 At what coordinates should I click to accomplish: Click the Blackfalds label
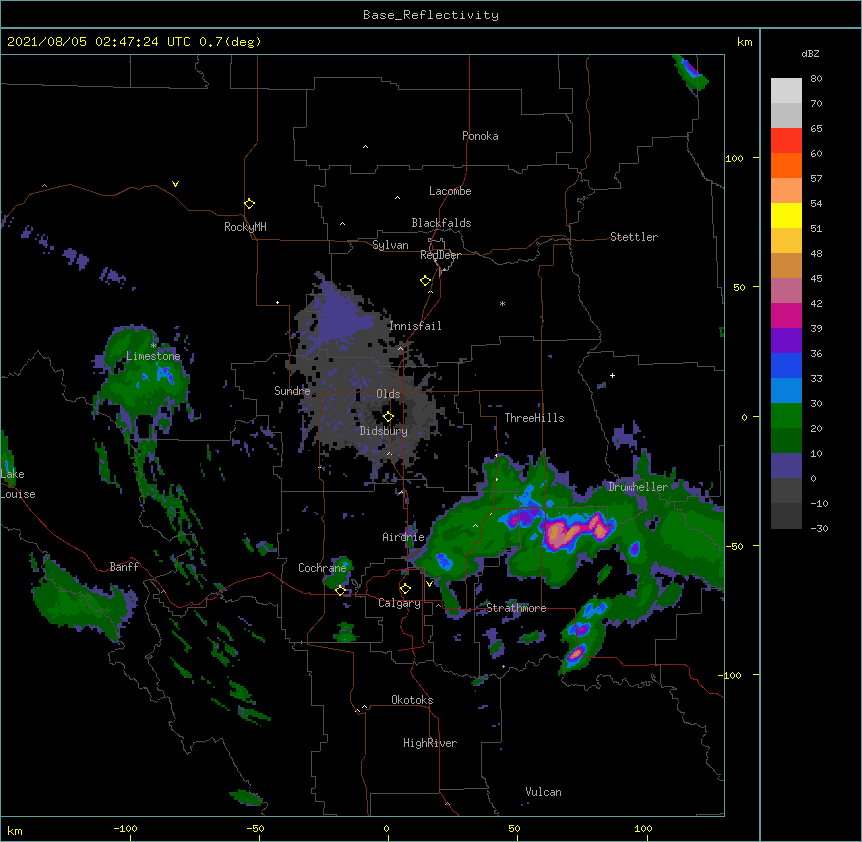[441, 223]
